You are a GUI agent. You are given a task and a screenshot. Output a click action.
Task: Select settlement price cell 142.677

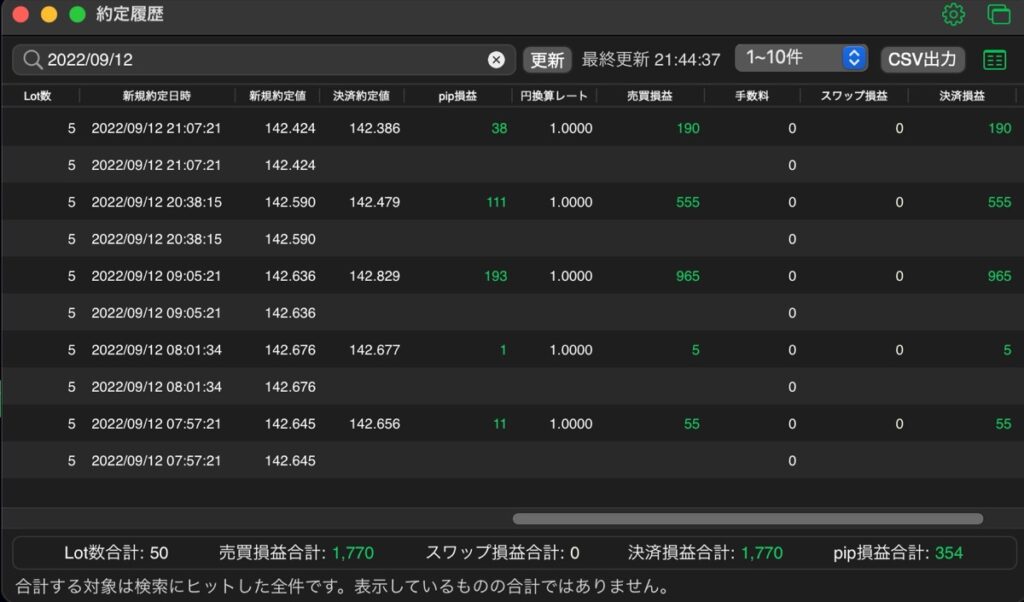374,349
